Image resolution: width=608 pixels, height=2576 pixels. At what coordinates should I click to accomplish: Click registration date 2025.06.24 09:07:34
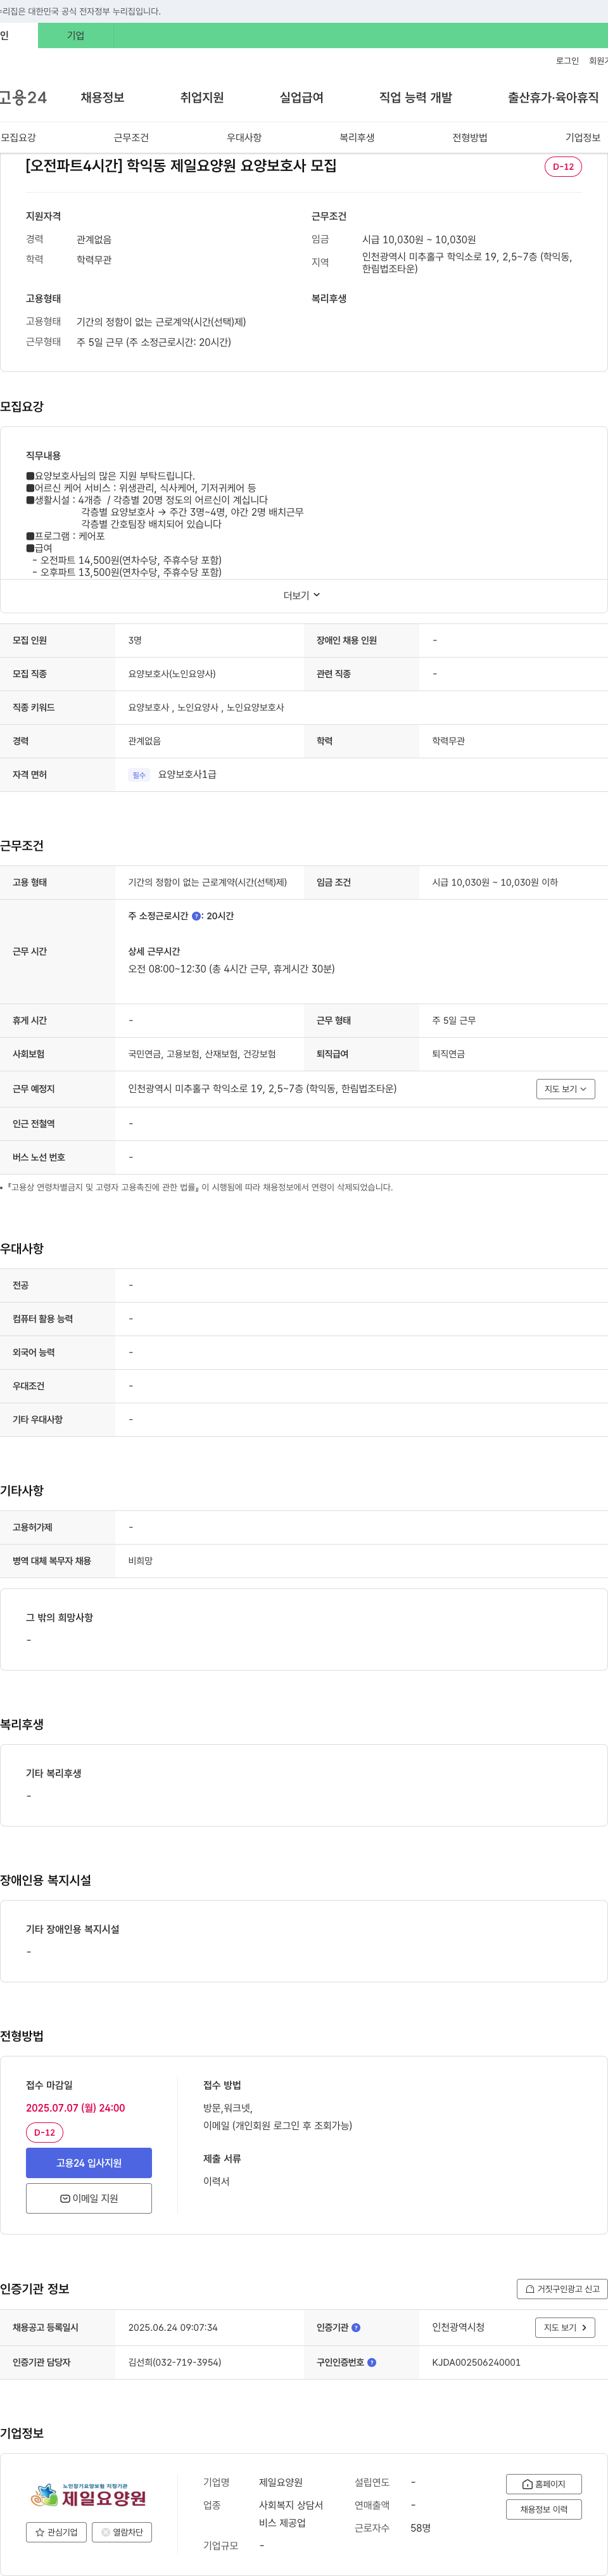173,2327
